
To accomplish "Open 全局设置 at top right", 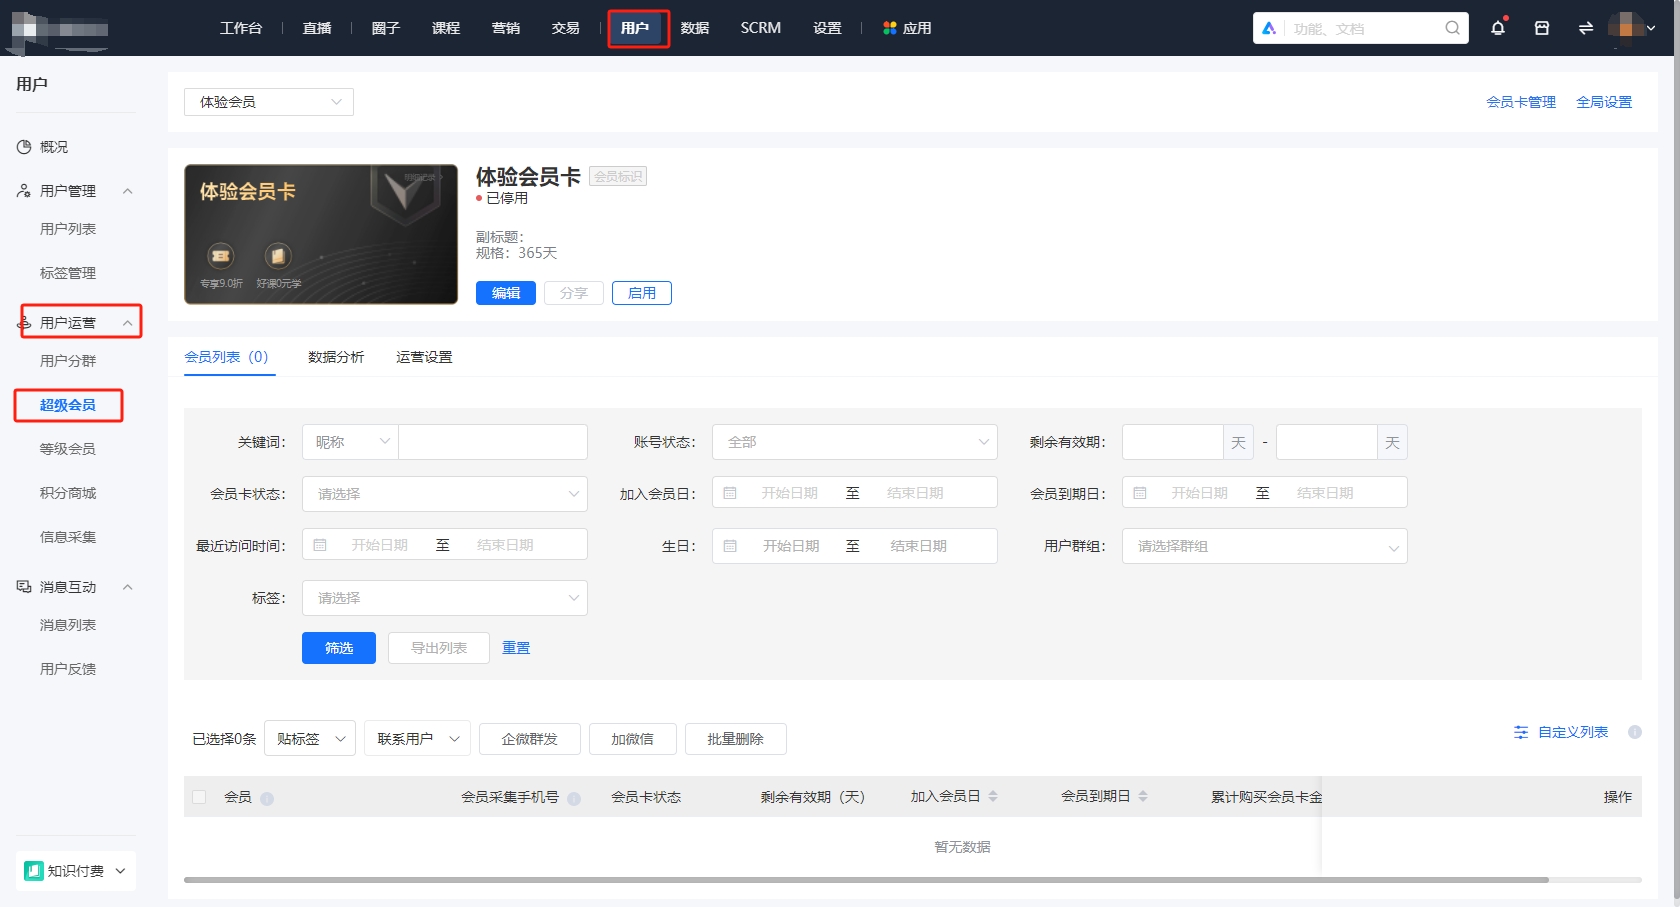I will click(x=1604, y=101).
